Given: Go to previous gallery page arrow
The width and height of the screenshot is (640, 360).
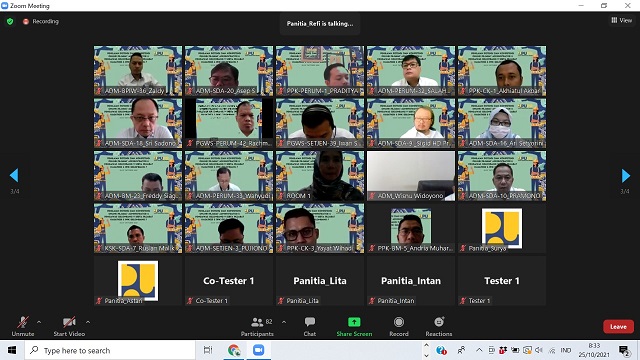Looking at the screenshot, I should pyautogui.click(x=14, y=175).
